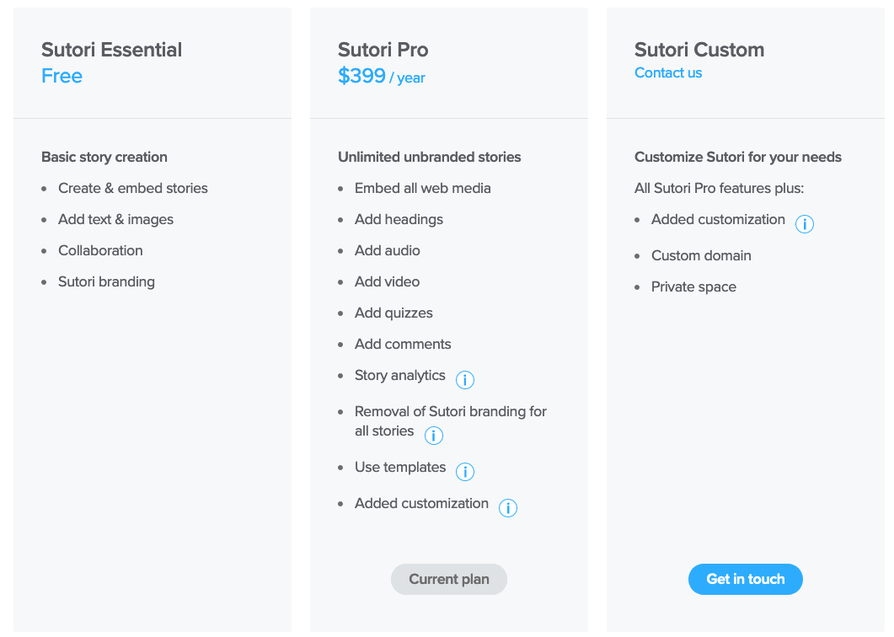This screenshot has height=637, width=894.
Task: Select the Add quizzes feature item
Action: tap(393, 312)
